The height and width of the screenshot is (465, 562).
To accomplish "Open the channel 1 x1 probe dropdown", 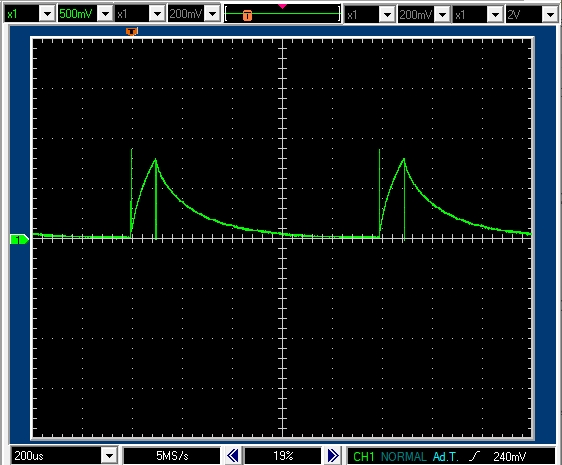I will 47,14.
